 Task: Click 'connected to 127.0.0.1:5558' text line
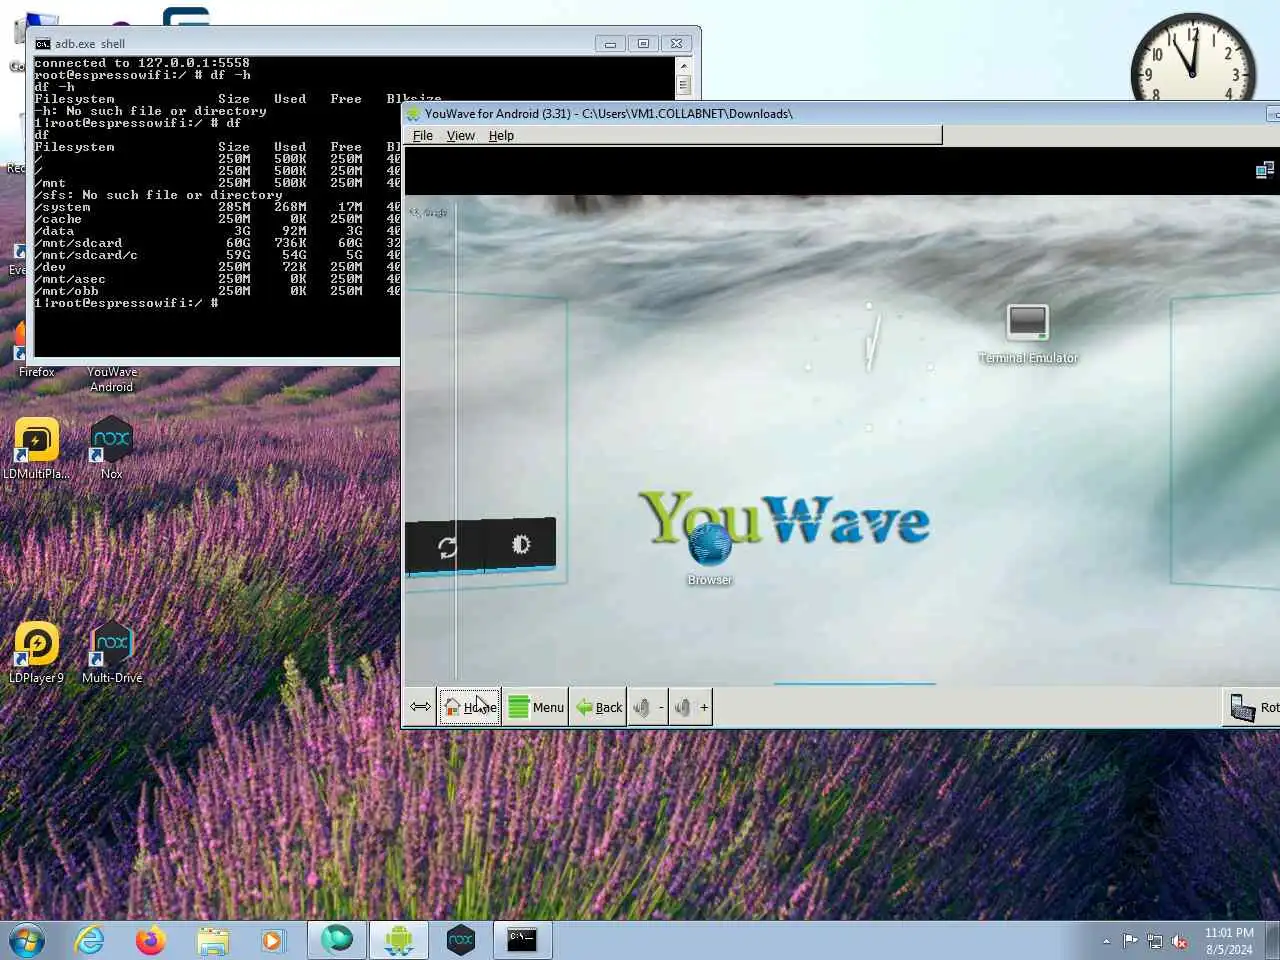[x=142, y=63]
